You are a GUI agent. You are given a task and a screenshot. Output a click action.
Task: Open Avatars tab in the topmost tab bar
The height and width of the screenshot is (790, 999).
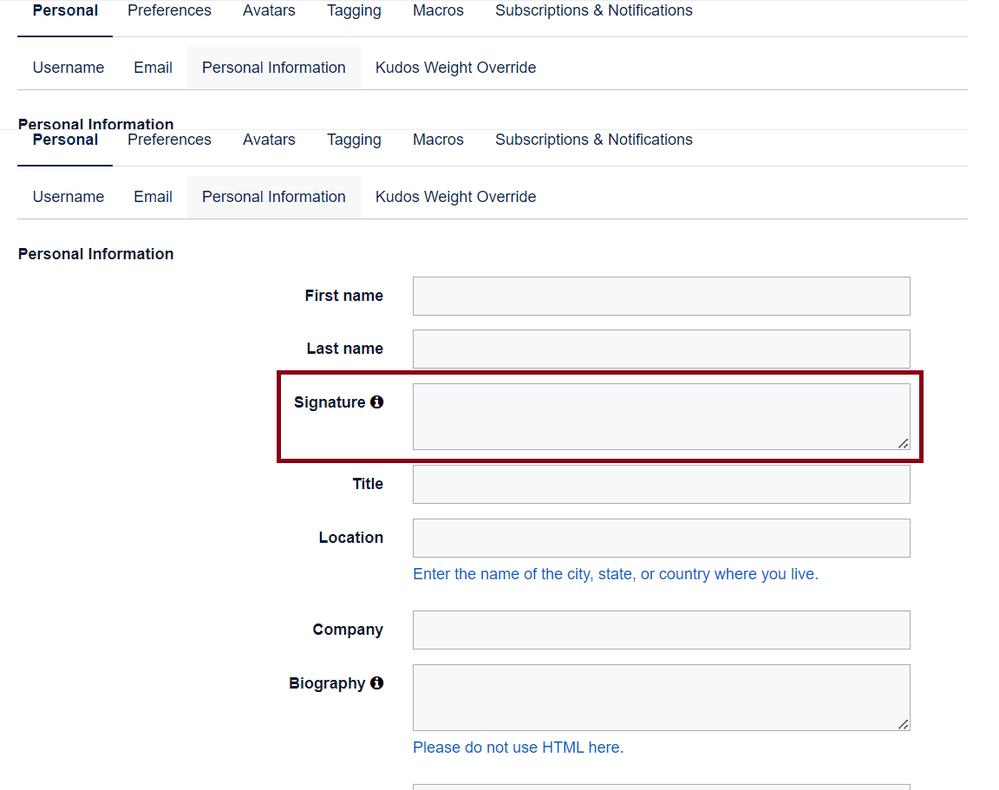269,10
